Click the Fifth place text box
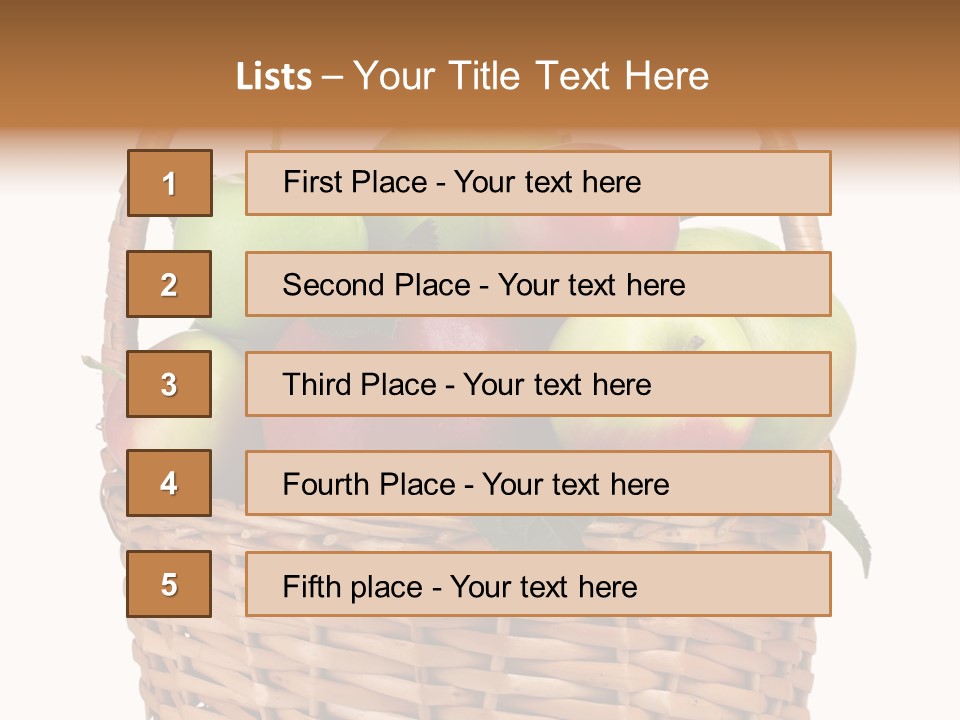 click(x=537, y=584)
